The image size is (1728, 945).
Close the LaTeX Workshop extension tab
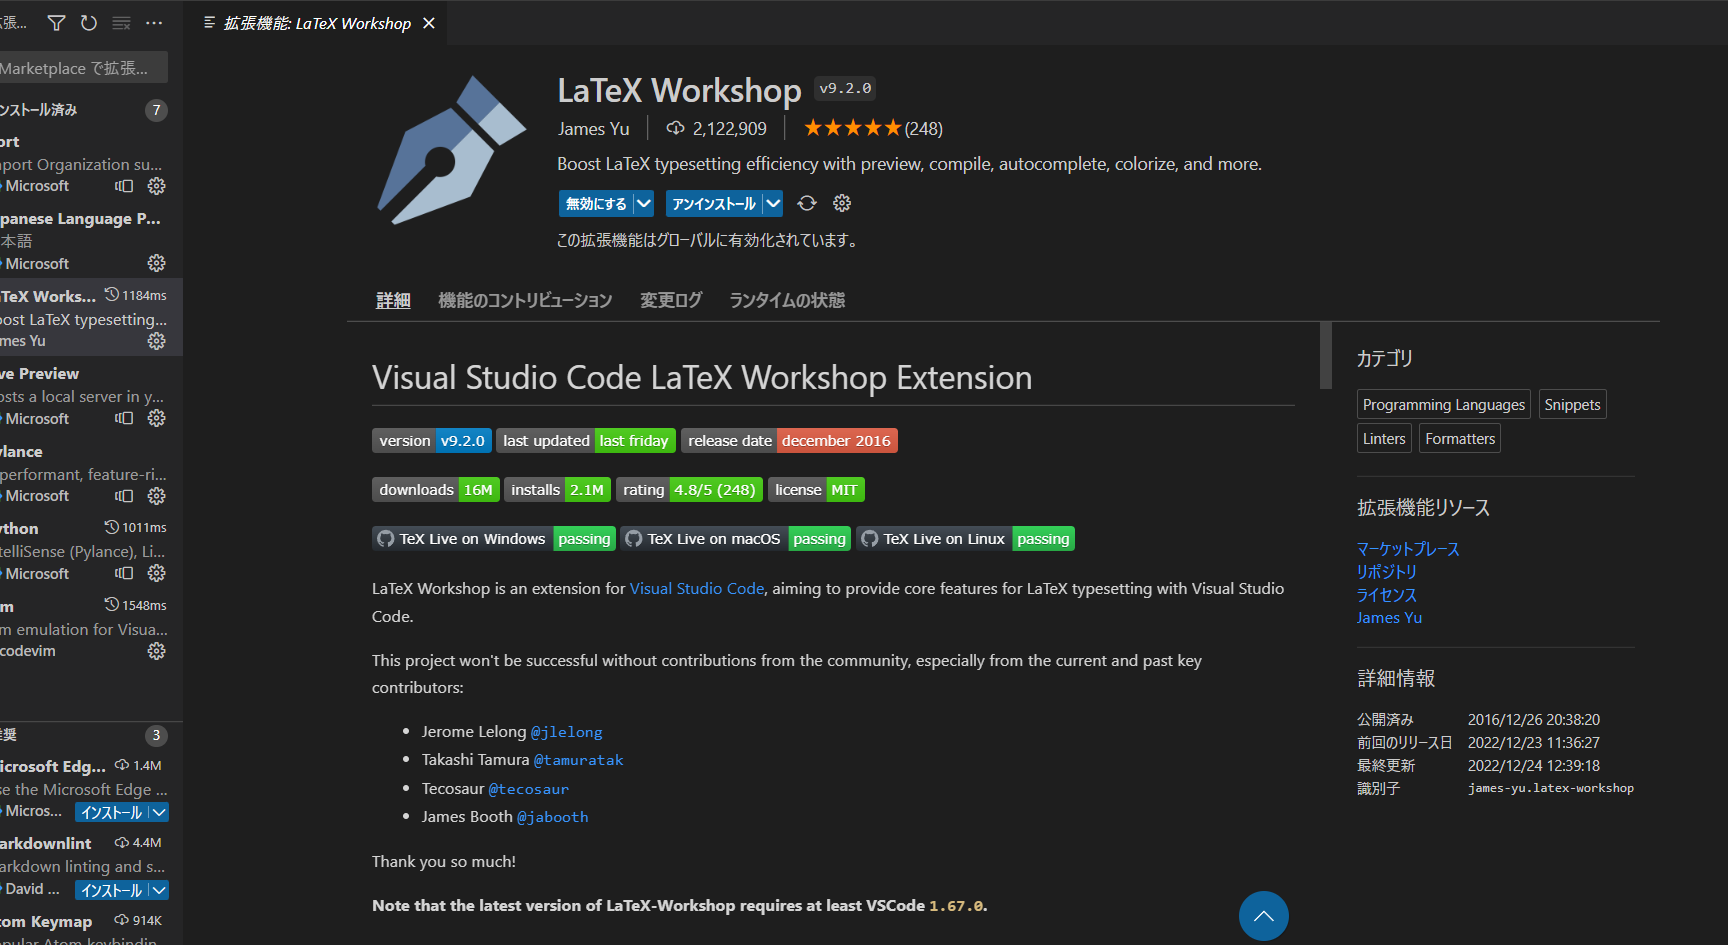coord(429,23)
